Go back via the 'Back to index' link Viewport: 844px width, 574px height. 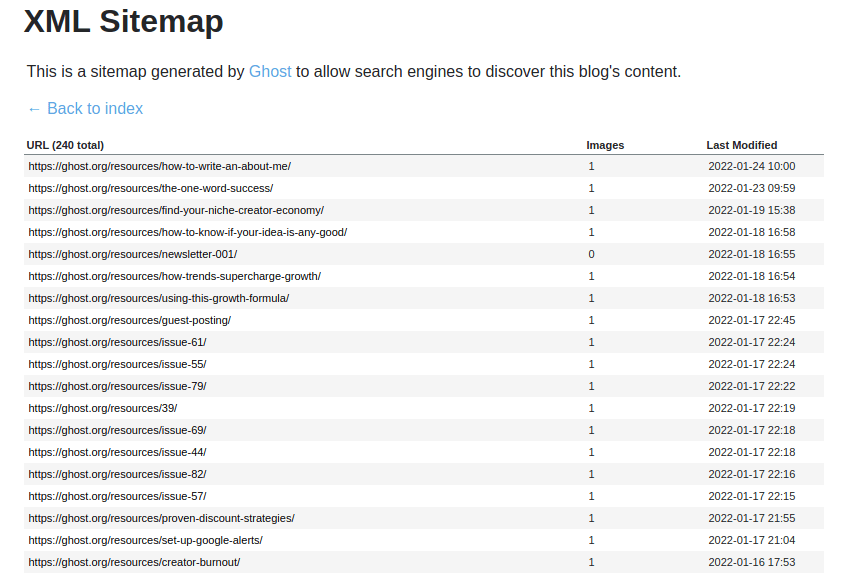pos(85,109)
